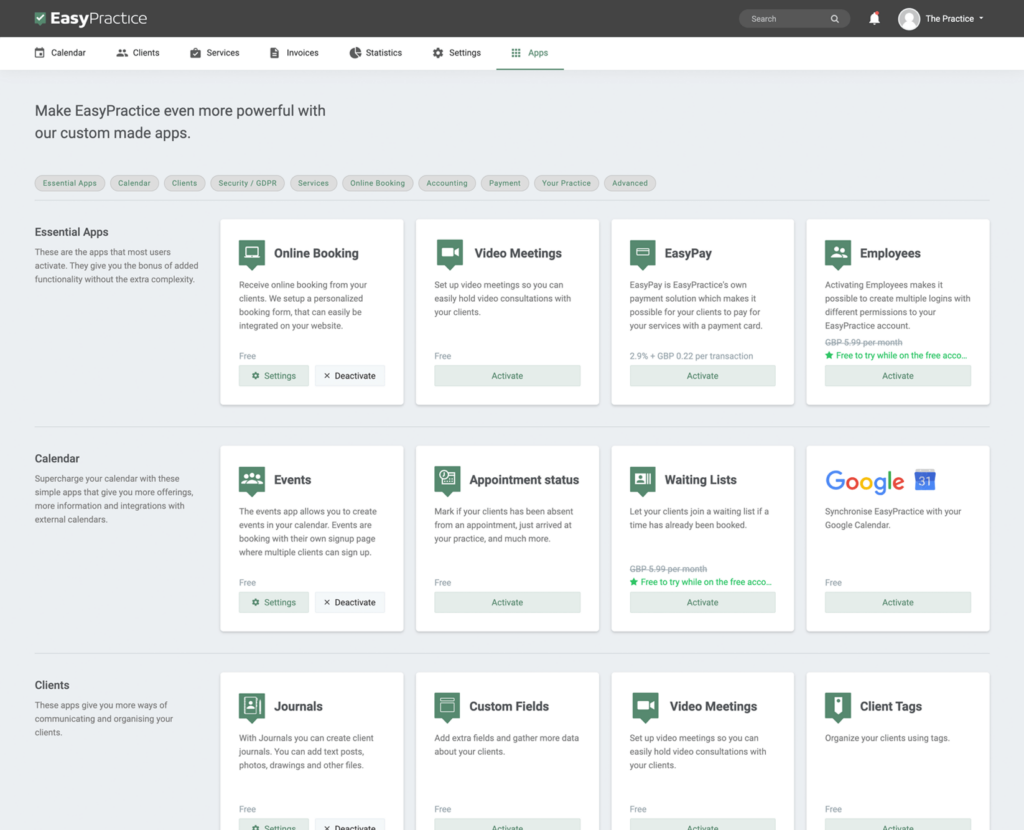The height and width of the screenshot is (830, 1024).
Task: Click Waiting Lists 'Free to try' offer text
Action: (x=706, y=582)
